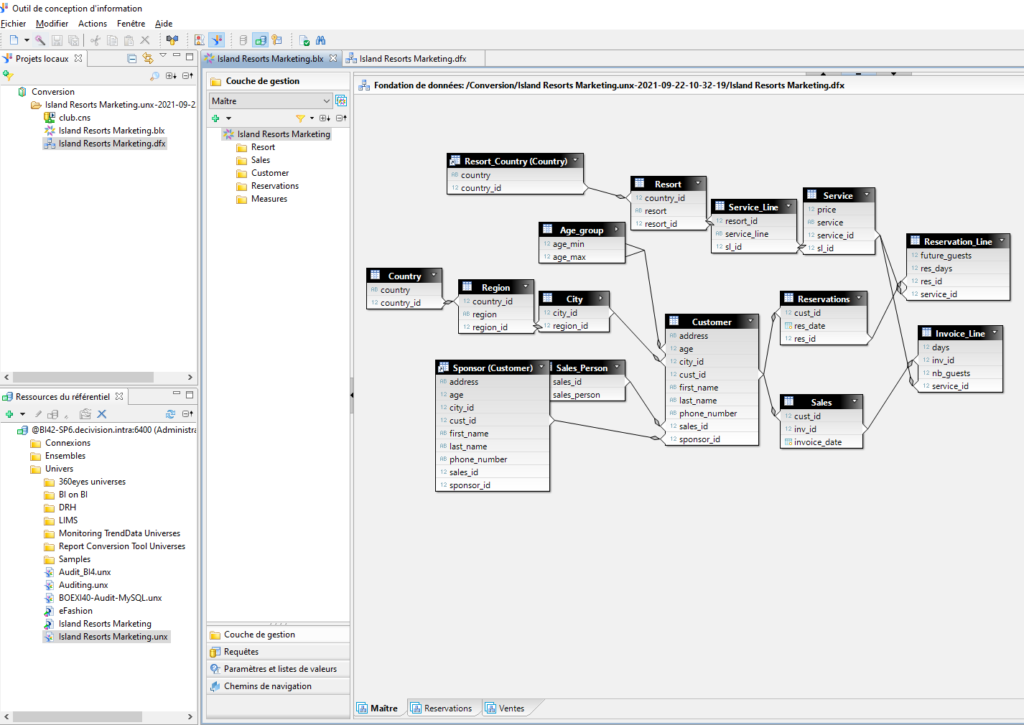Open the Invoice_Line table dropdown arrow

coord(993,333)
